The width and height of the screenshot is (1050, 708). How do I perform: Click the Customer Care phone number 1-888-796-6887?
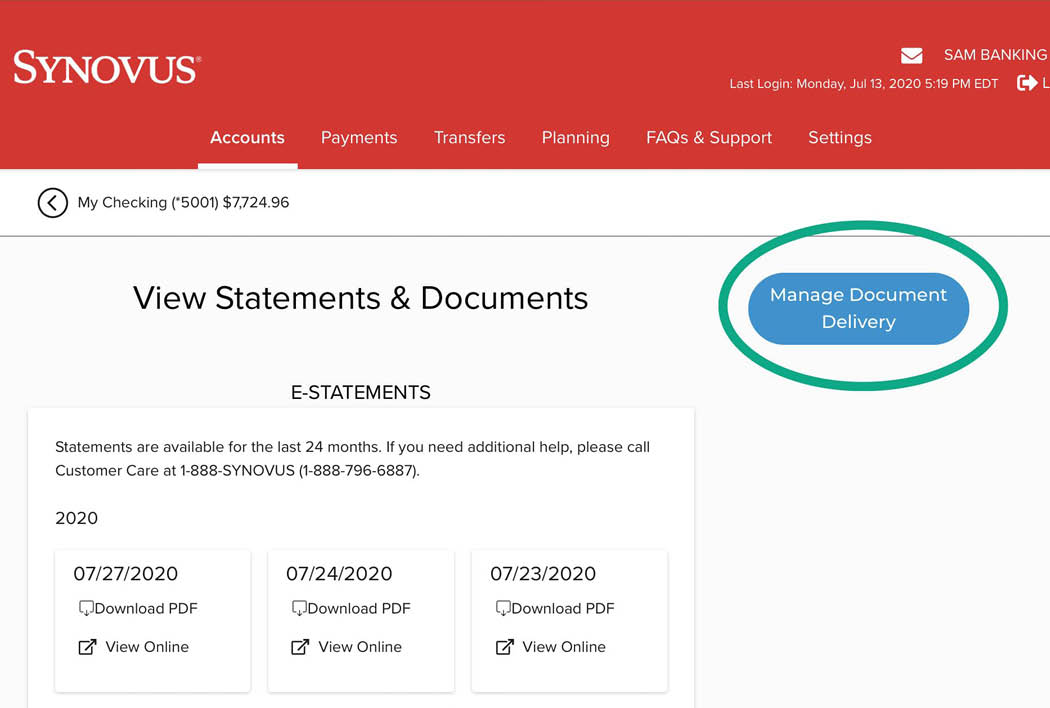357,470
